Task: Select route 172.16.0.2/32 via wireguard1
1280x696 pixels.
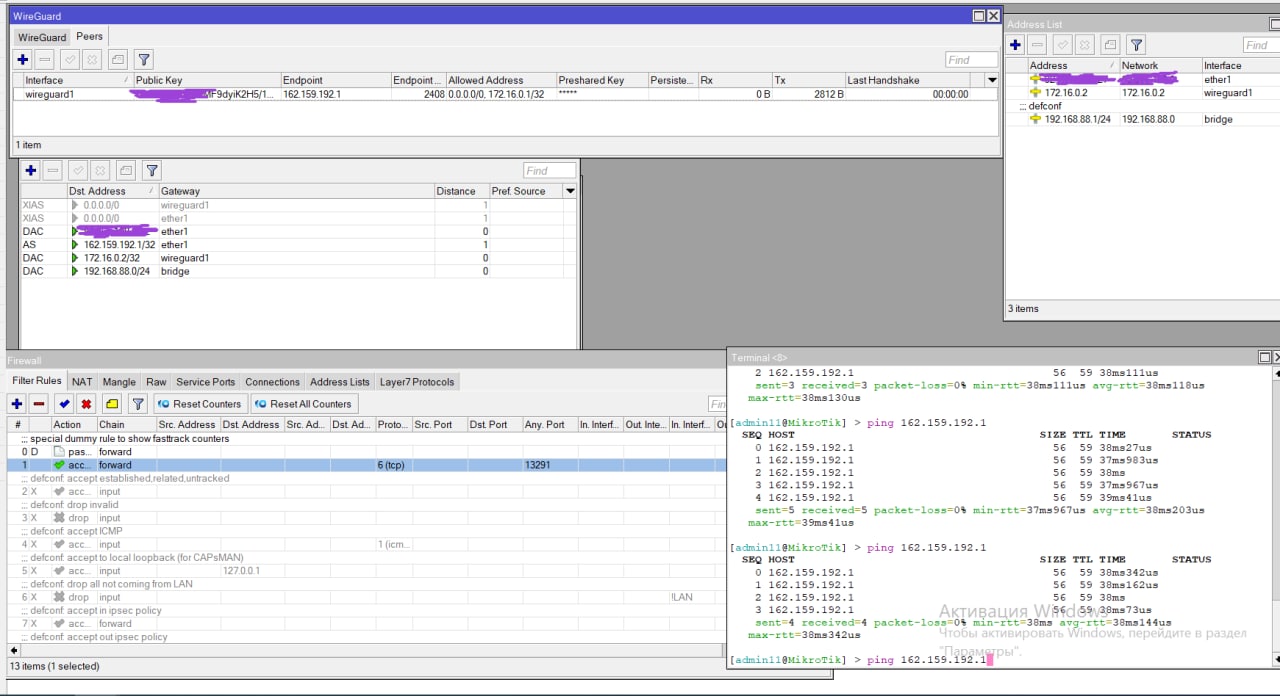Action: pos(298,258)
